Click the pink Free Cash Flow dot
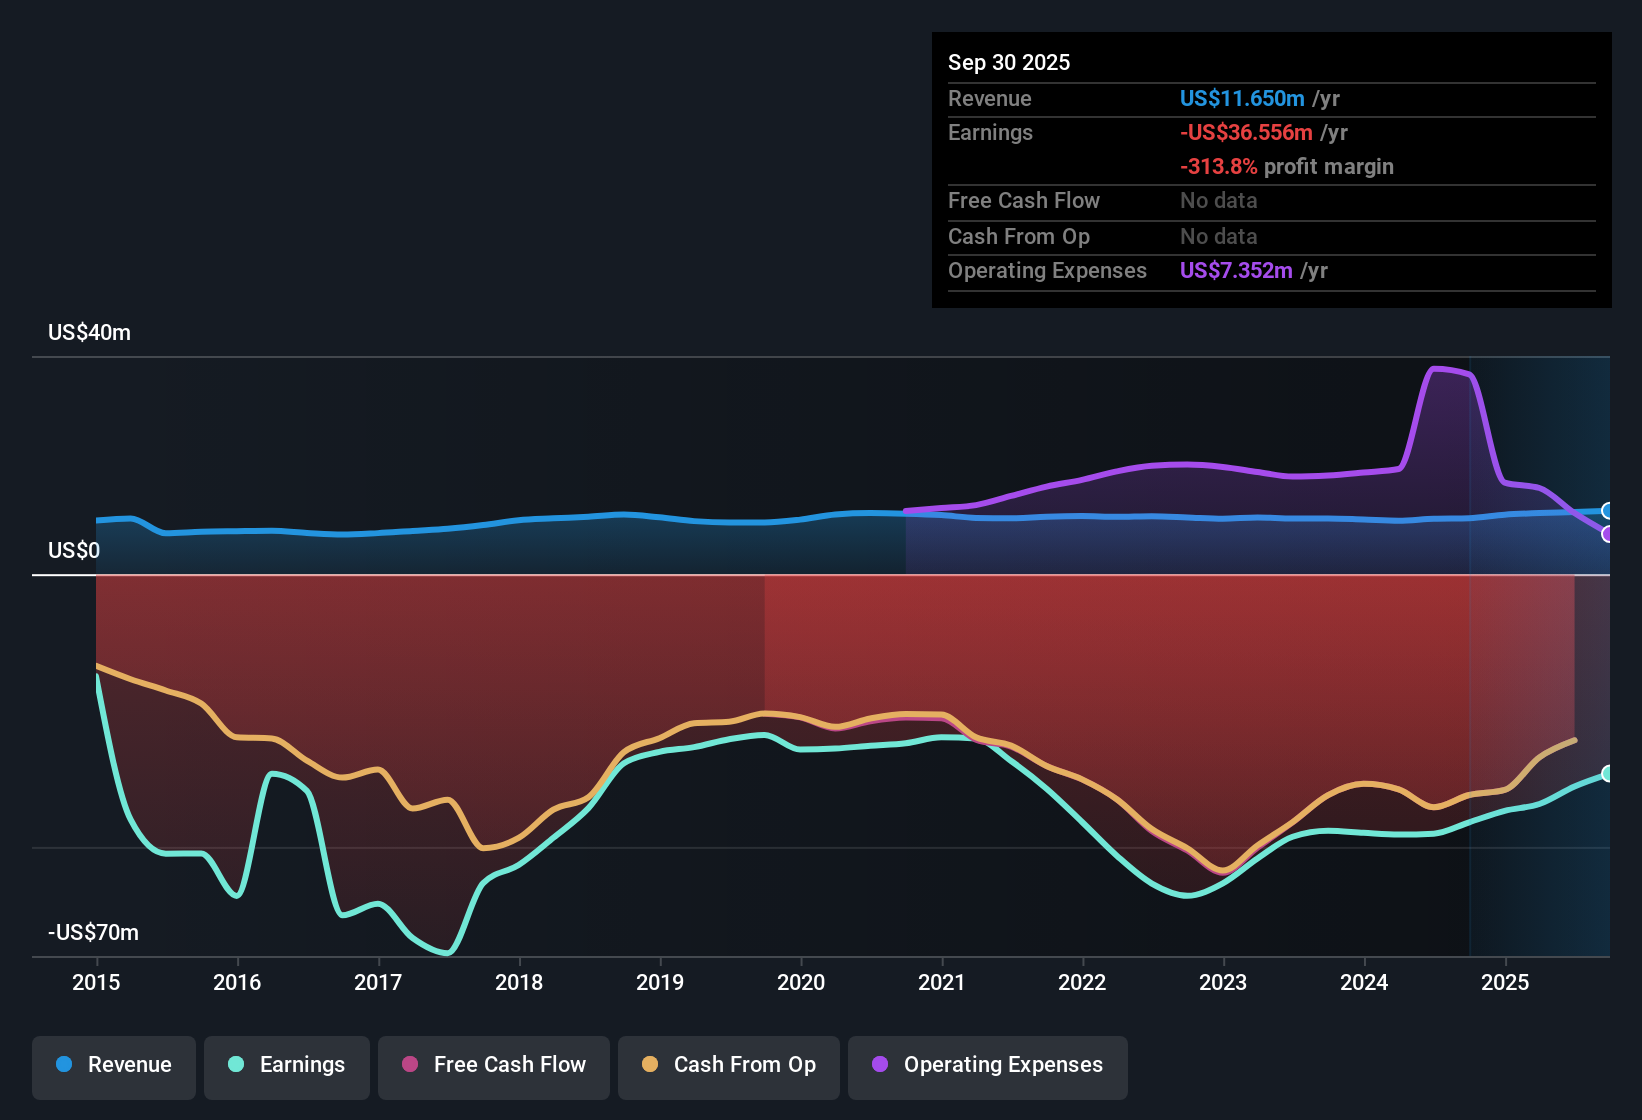Image resolution: width=1642 pixels, height=1120 pixels. [x=410, y=1065]
